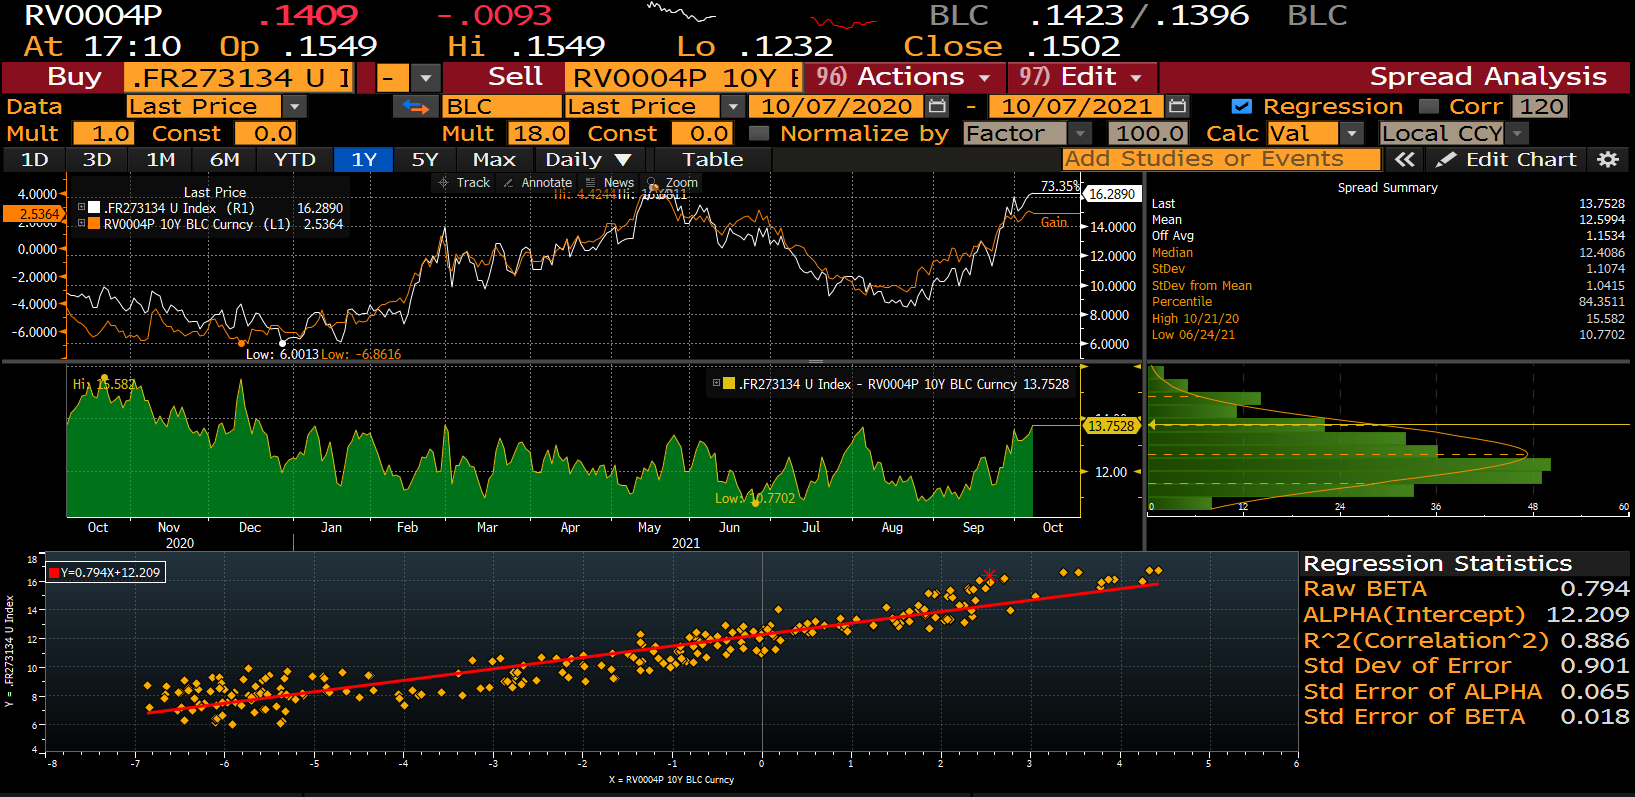Image resolution: width=1635 pixels, height=797 pixels.
Task: Activate the chart Zoom tool
Action: coord(673,182)
